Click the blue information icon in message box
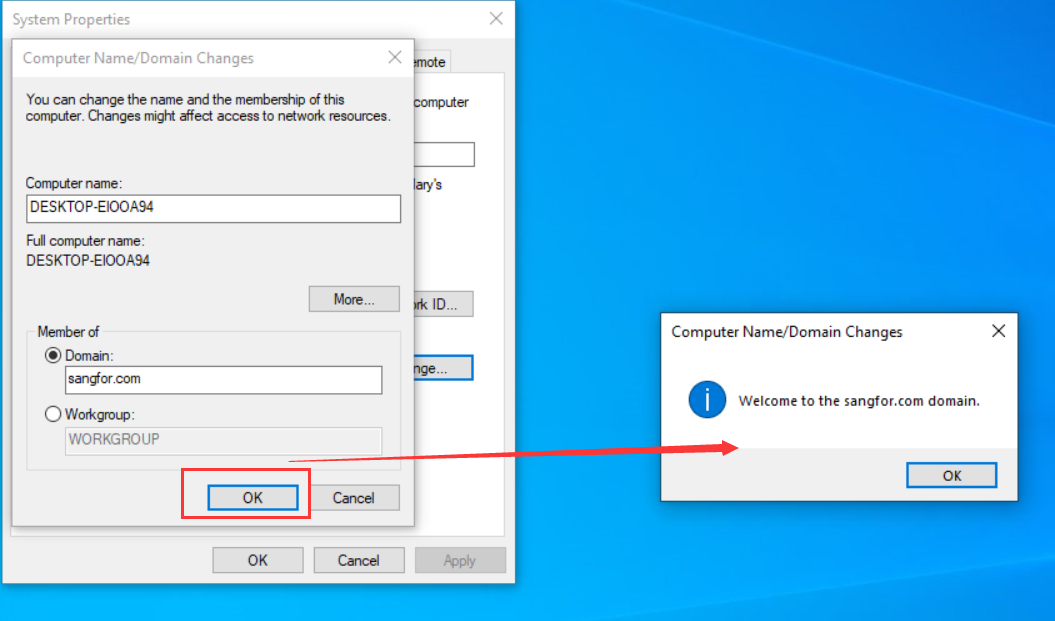The image size is (1055, 621). click(707, 400)
